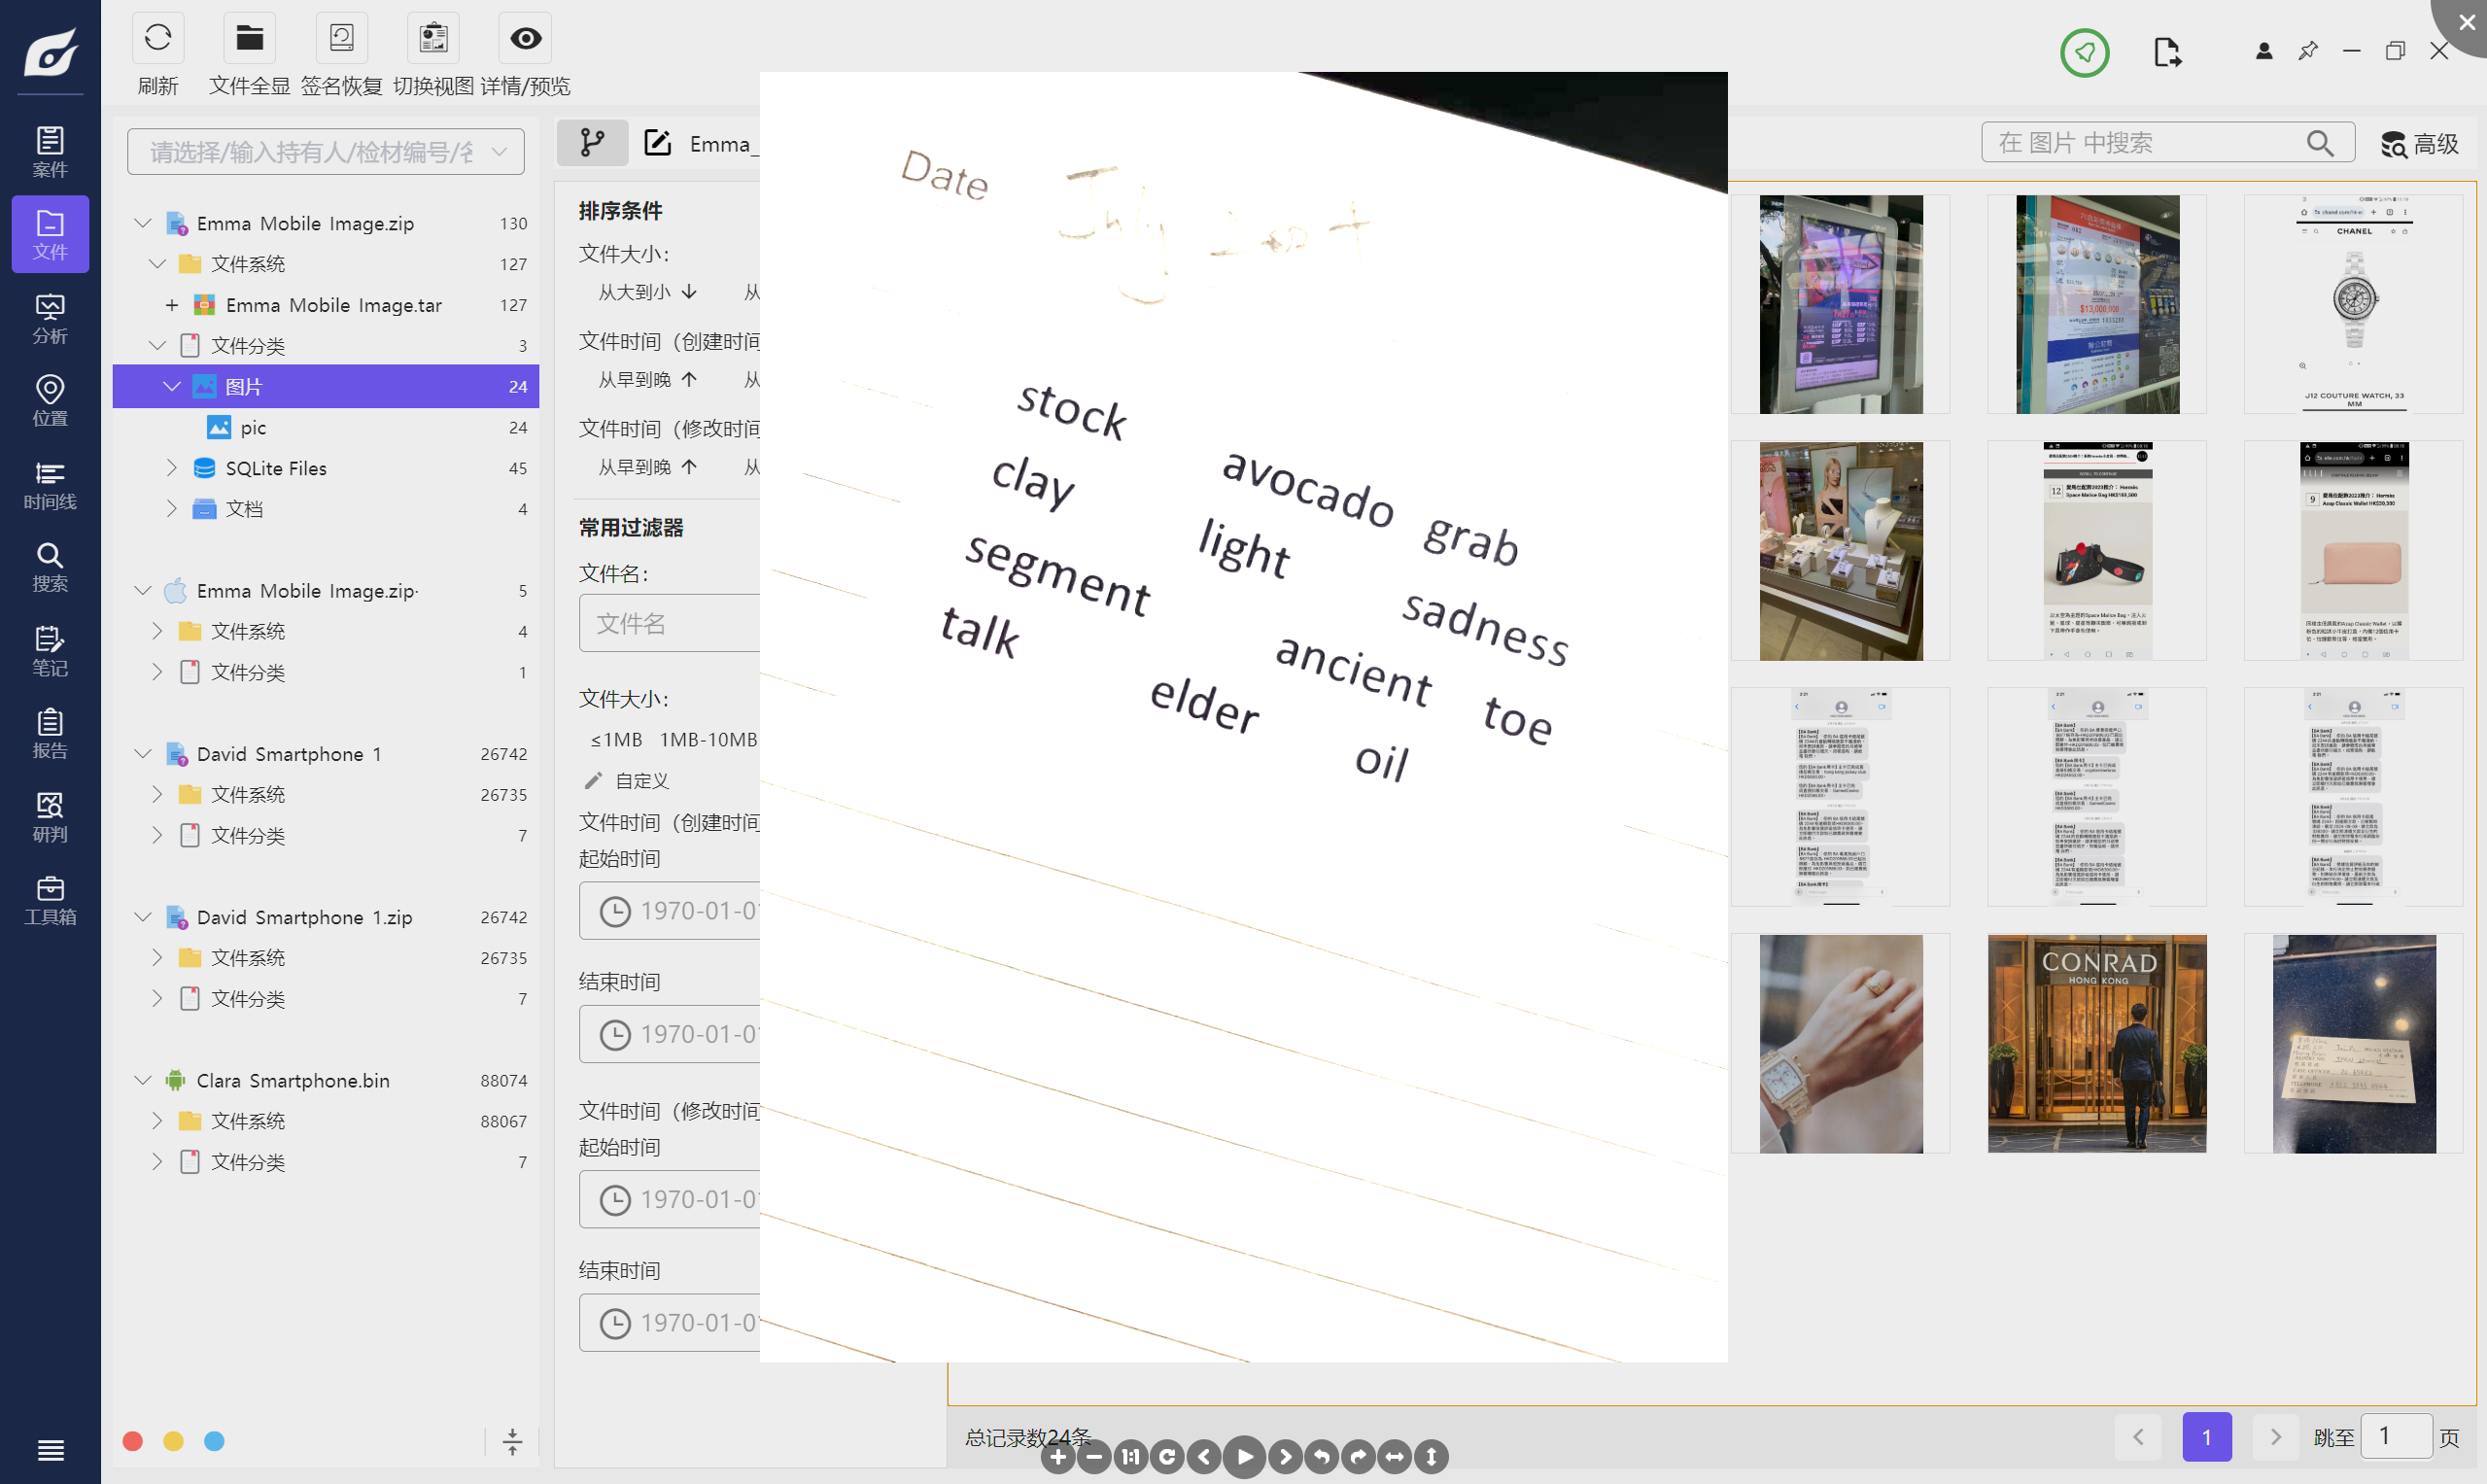Toggle 详情/预览 eye preview icon
This screenshot has height=1484, width=2487.
click(525, 39)
